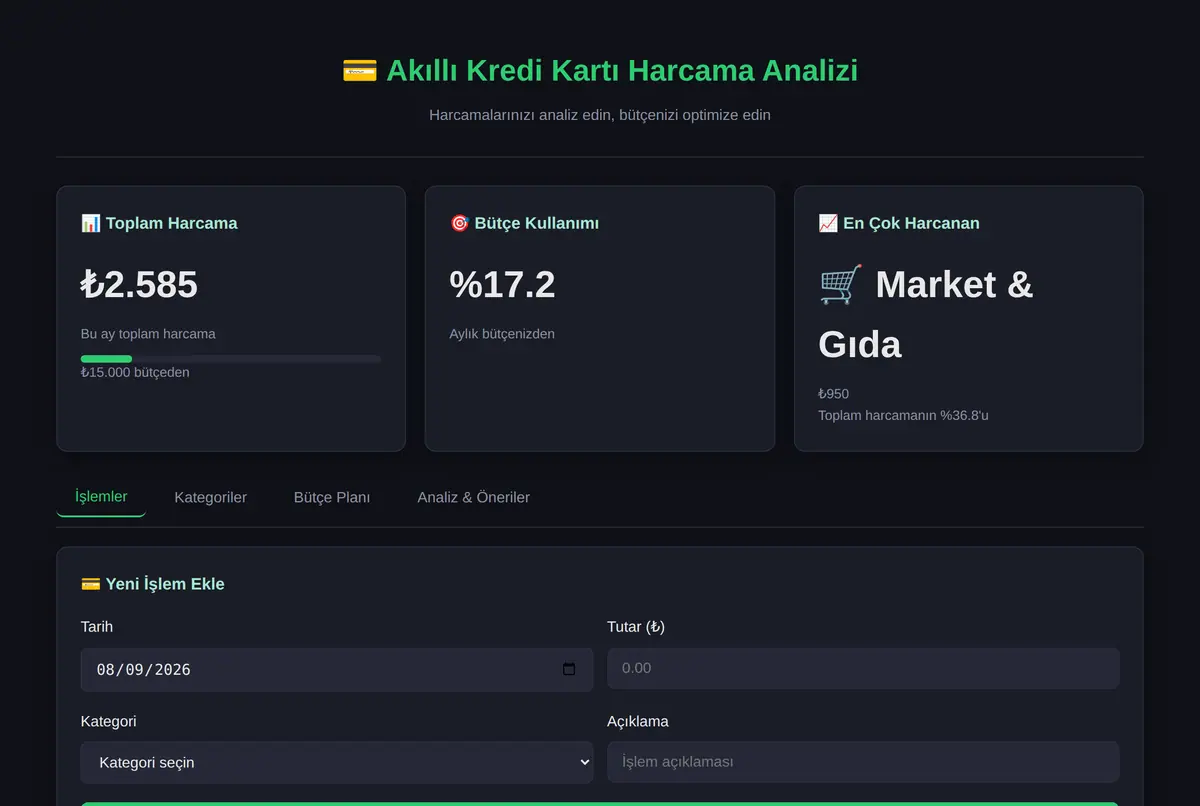Select the Analiz & Öneriler tab
Image resolution: width=1200 pixels, height=806 pixels.
tap(474, 497)
